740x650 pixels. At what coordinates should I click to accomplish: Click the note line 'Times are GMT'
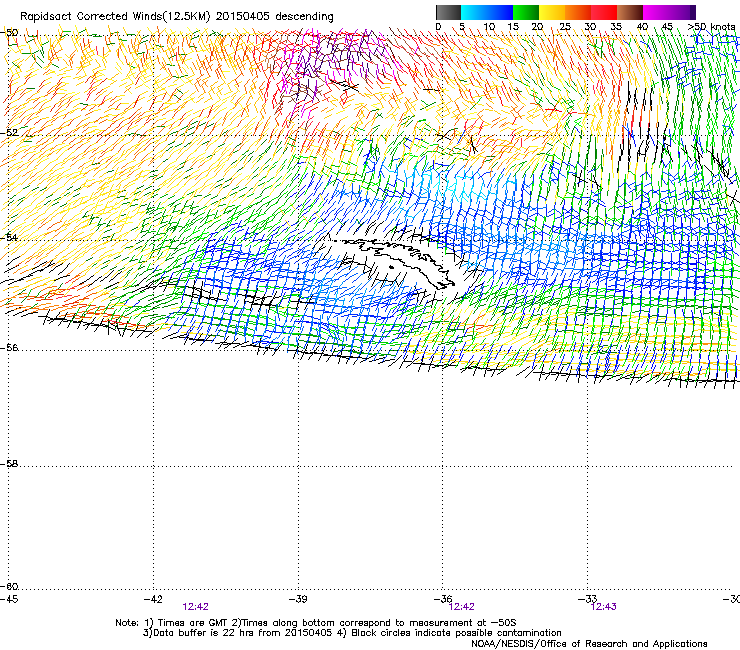[x=192, y=623]
